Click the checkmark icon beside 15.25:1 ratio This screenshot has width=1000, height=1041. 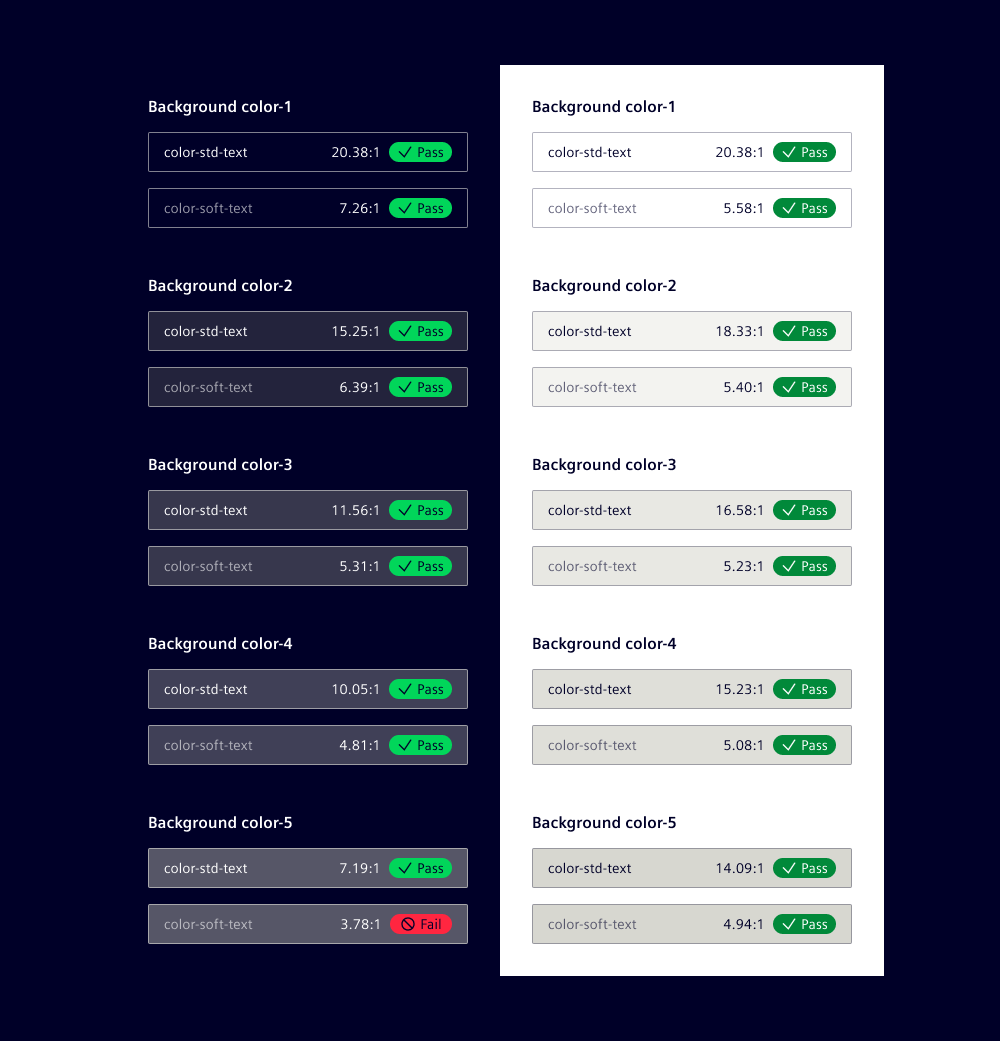404,331
